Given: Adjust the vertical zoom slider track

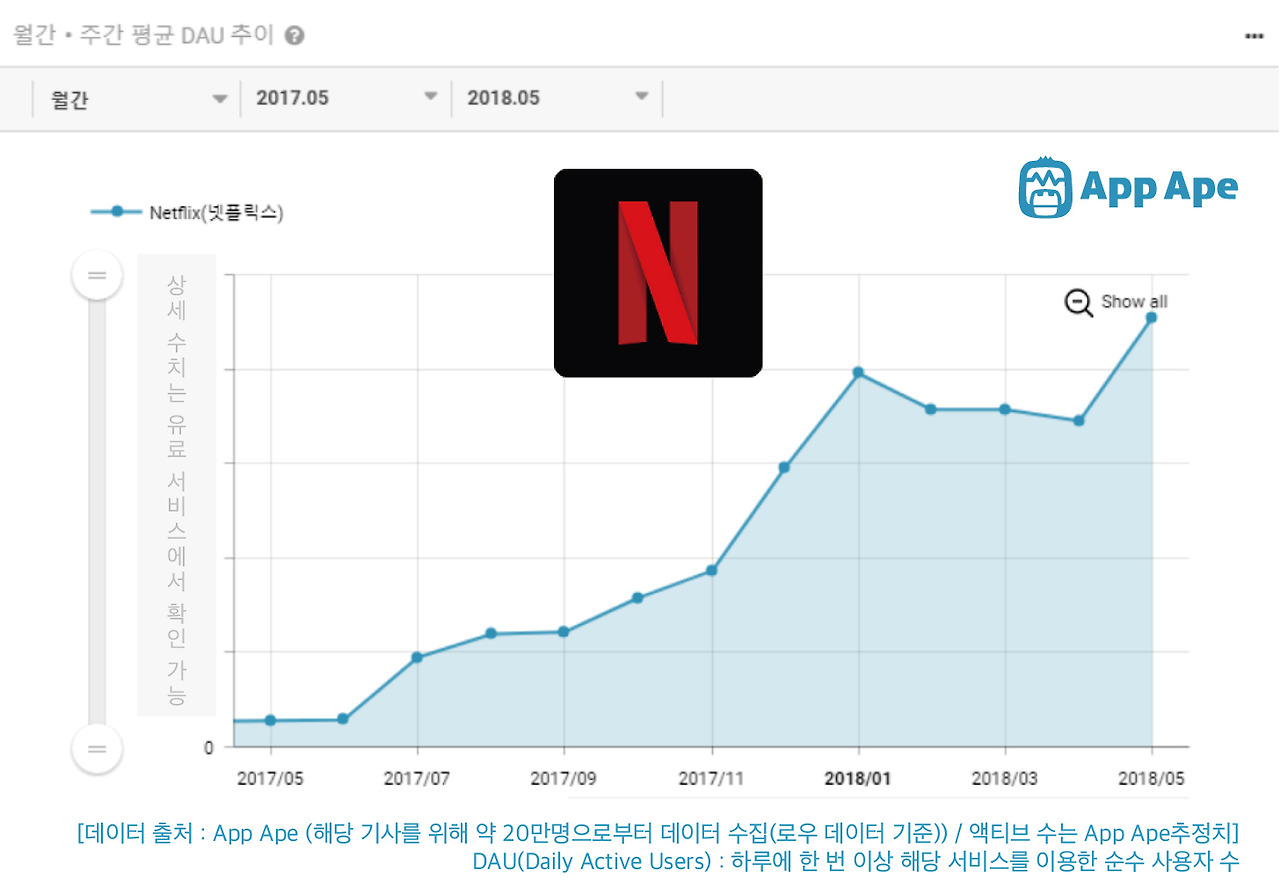Looking at the screenshot, I should click(x=96, y=510).
